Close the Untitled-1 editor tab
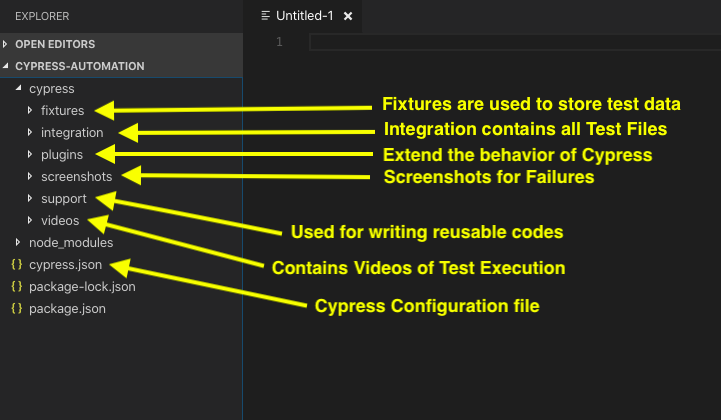Screen dimensions: 721x420 pyautogui.click(x=348, y=16)
